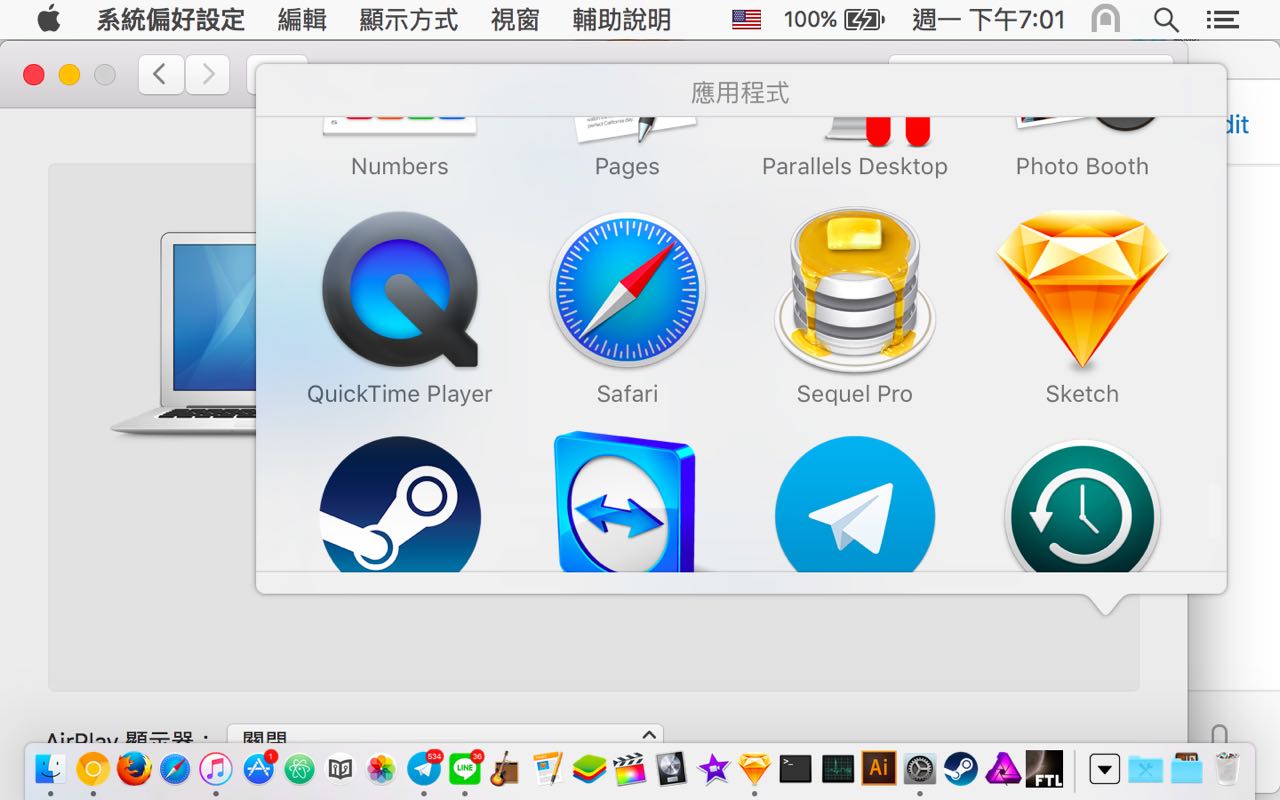1280x800 pixels.
Task: Open Finder from the Dock
Action: point(51,768)
